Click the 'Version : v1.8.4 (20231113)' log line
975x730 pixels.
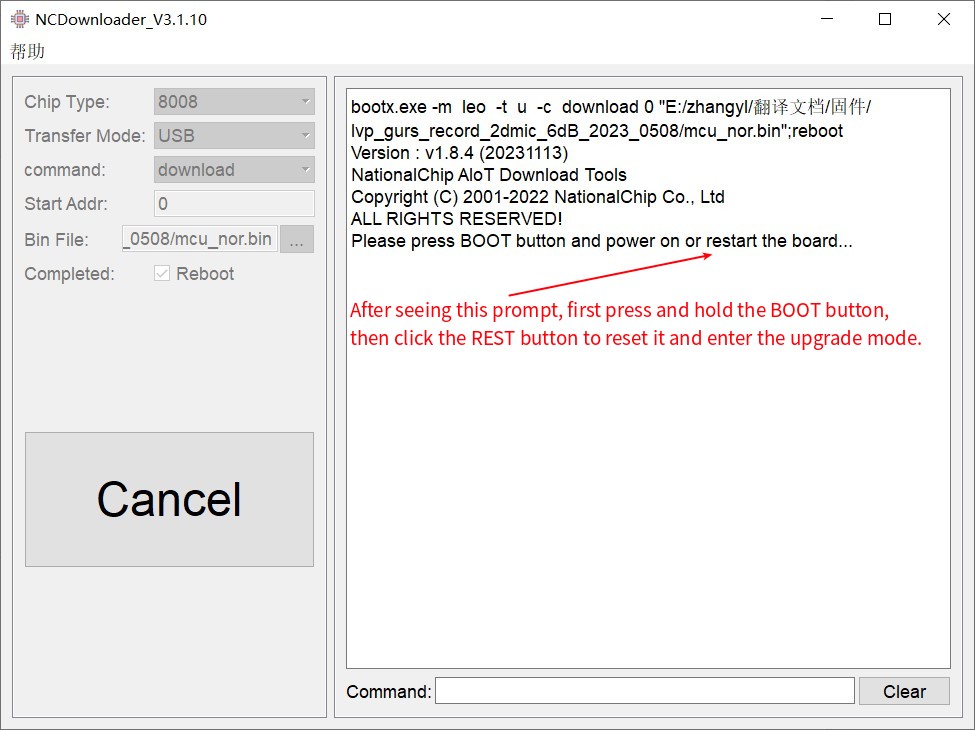click(460, 153)
